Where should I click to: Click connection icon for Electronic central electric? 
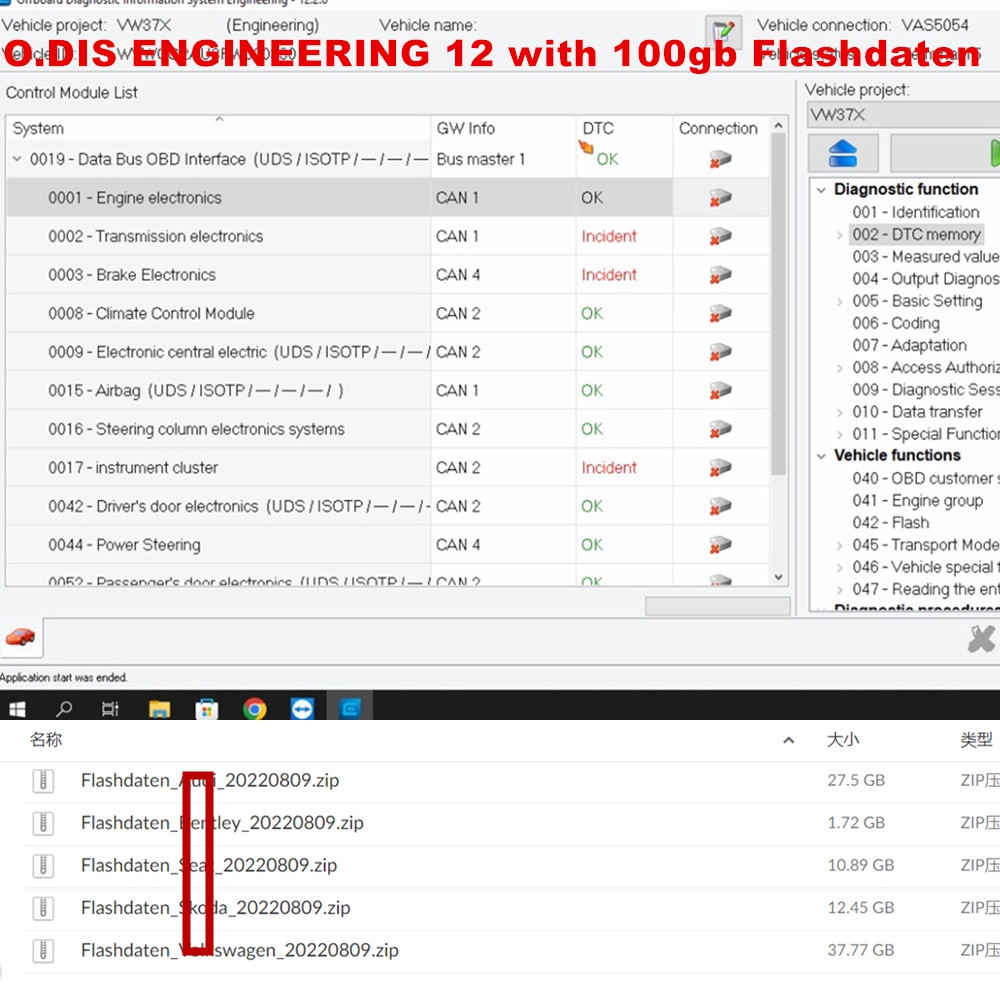pyautogui.click(x=720, y=352)
